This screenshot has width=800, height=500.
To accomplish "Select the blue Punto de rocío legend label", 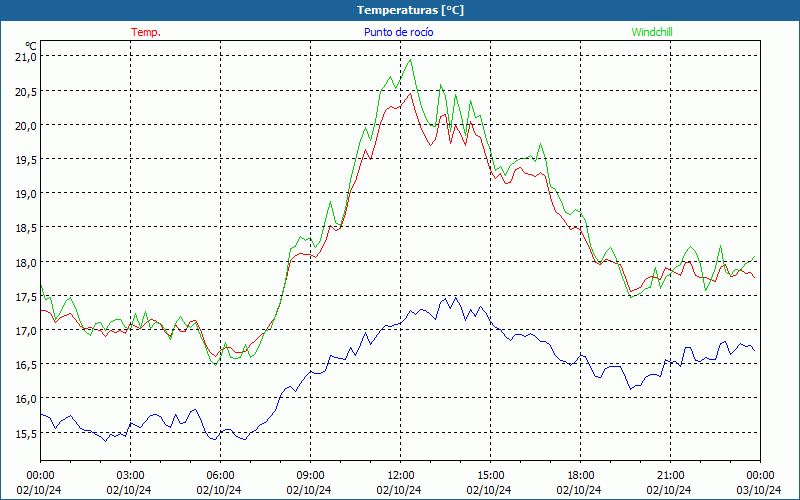I will (398, 32).
